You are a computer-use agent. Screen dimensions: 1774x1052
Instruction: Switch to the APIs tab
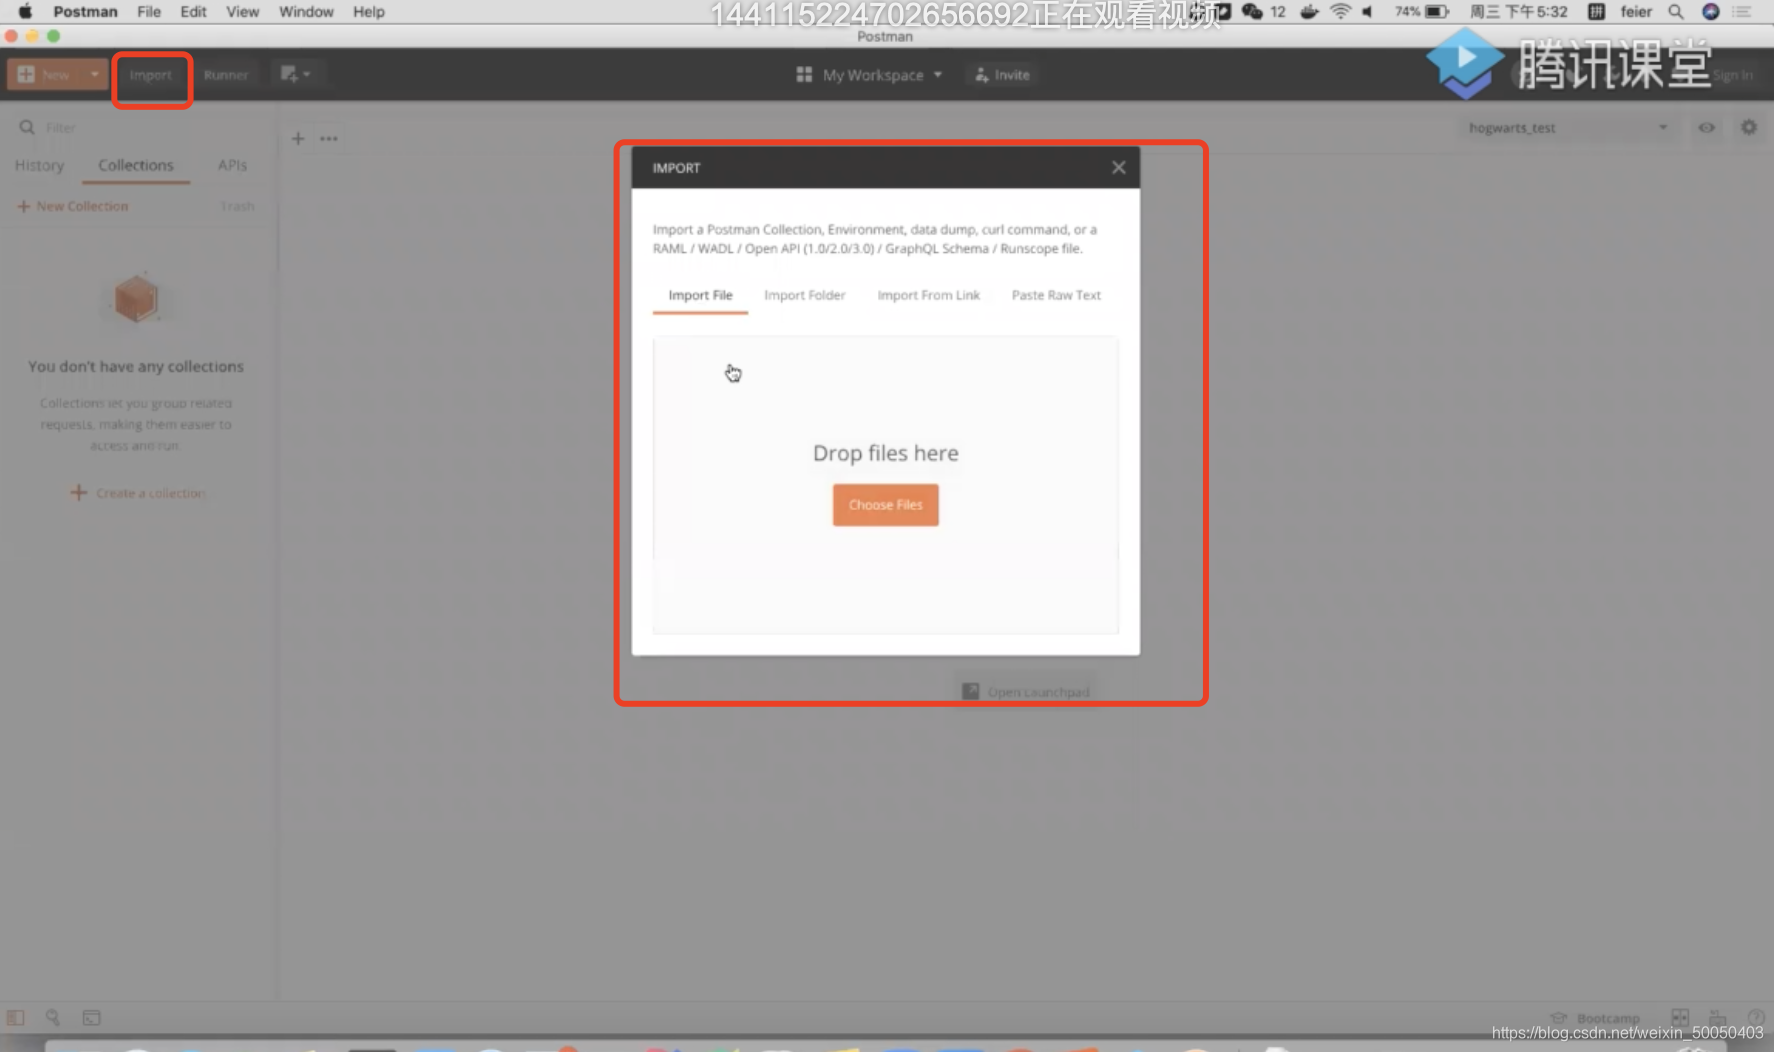232,165
